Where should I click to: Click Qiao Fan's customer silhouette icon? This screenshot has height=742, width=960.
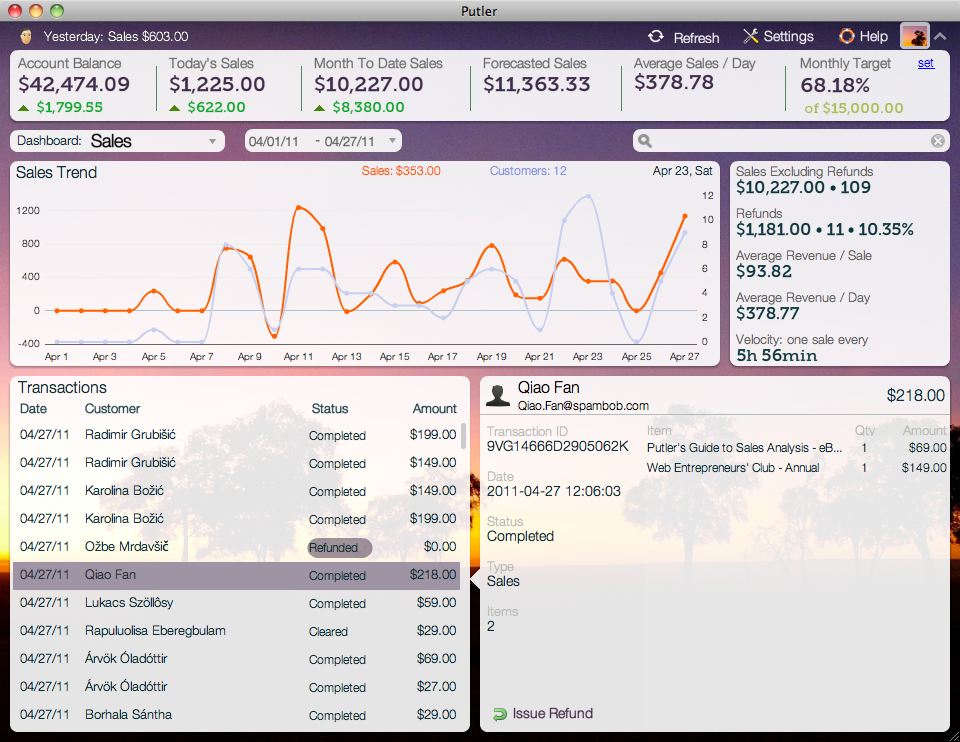click(497, 395)
